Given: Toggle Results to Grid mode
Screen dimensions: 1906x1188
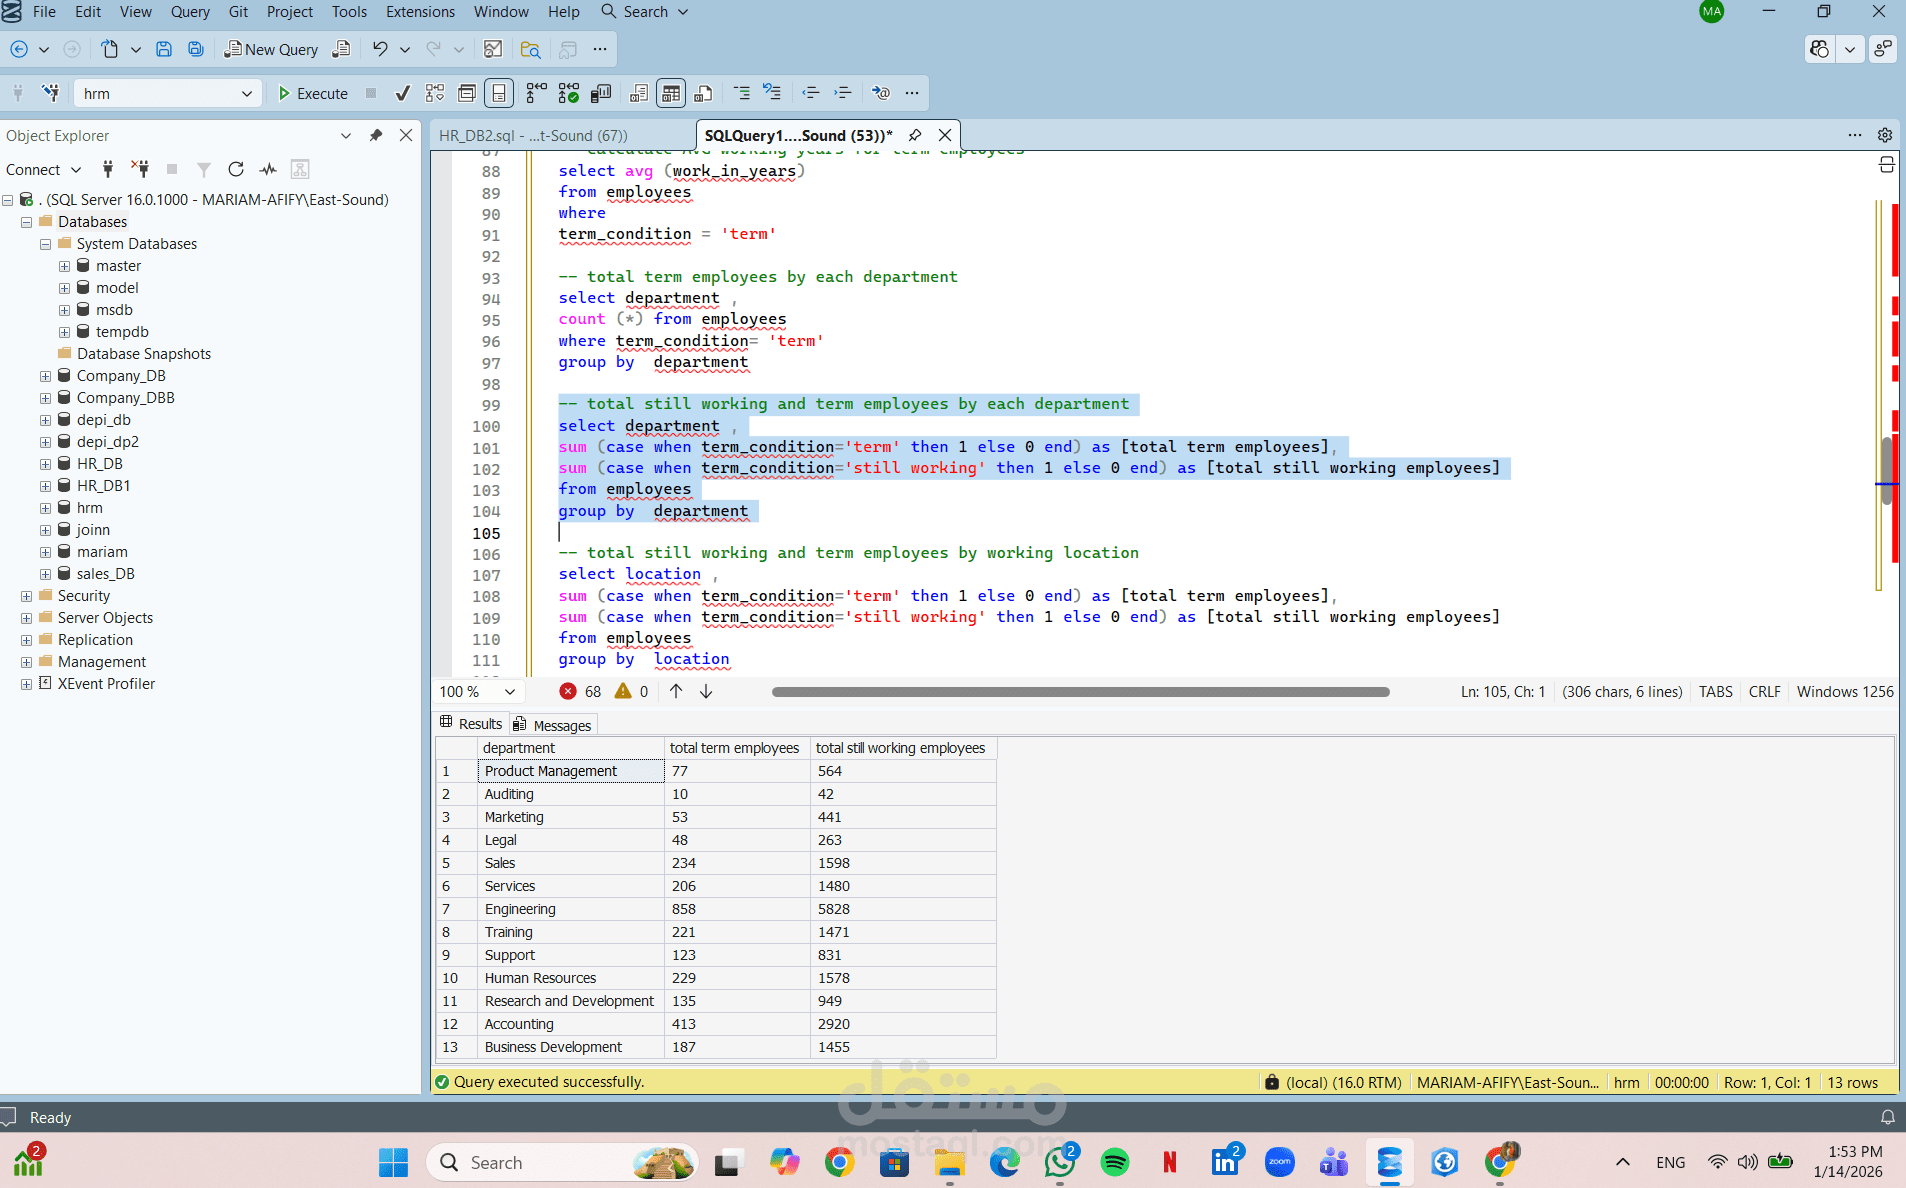Looking at the screenshot, I should point(671,93).
